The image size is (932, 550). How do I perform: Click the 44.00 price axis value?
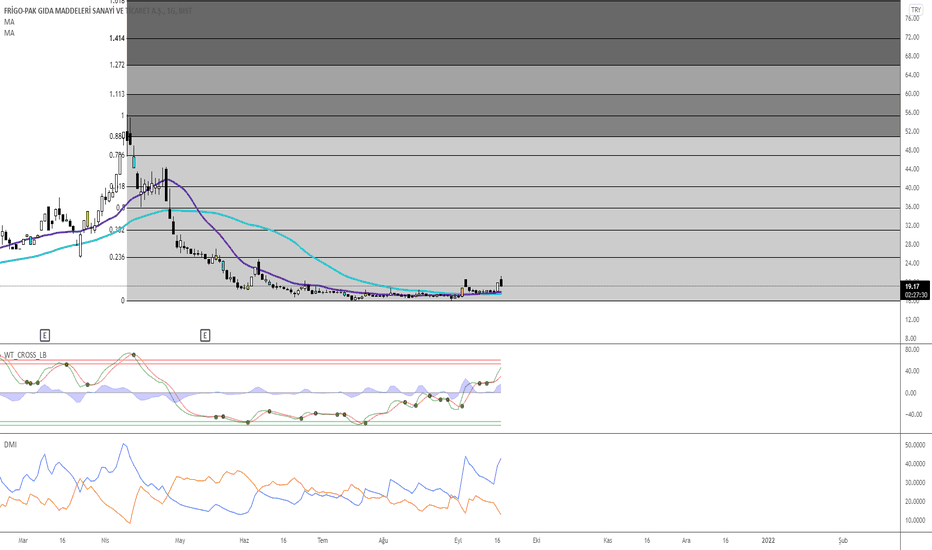[x=912, y=169]
